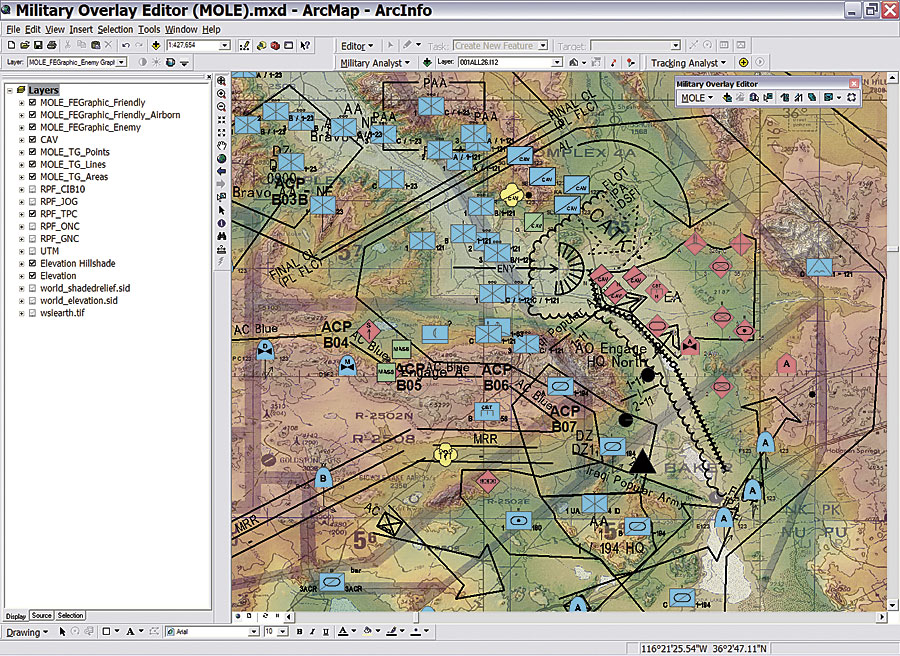Expand the UTM layer node
The height and width of the screenshot is (656, 900).
[x=22, y=251]
